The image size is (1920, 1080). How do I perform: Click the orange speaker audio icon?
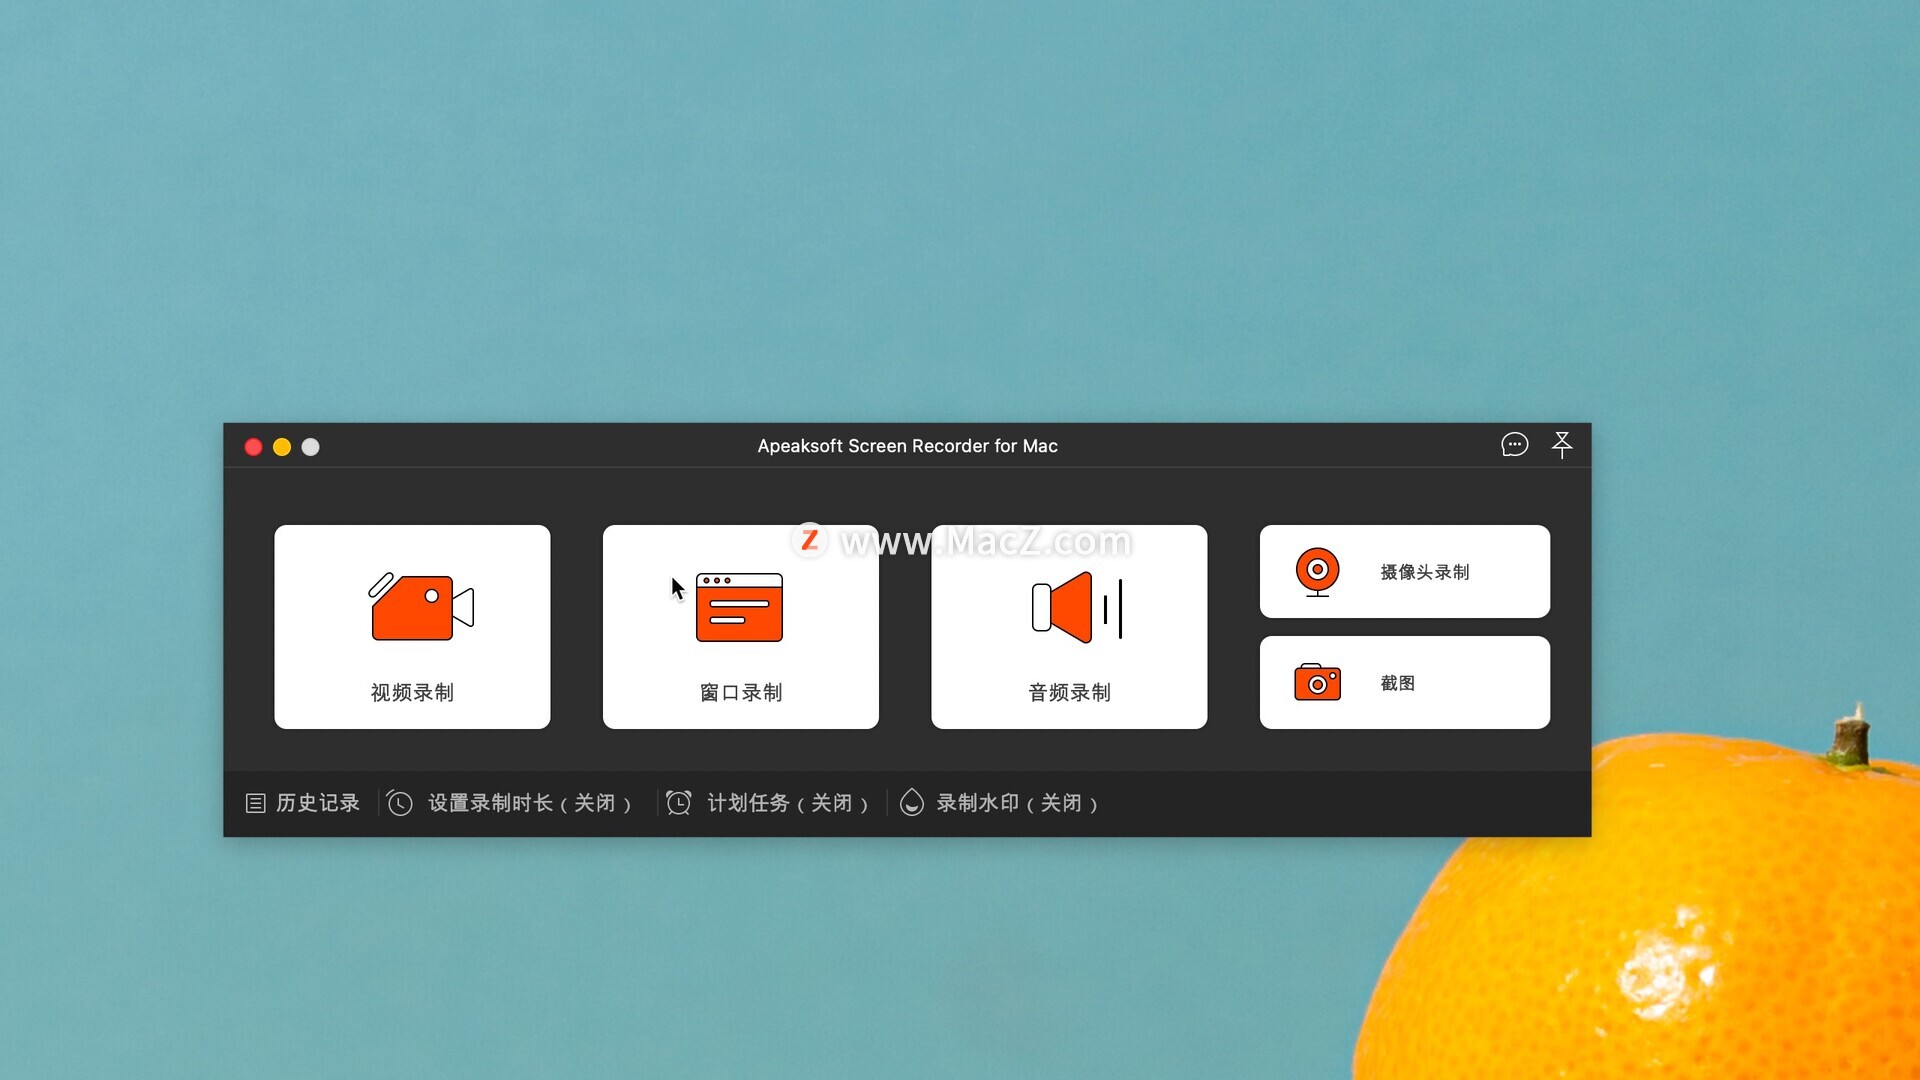click(x=1077, y=607)
